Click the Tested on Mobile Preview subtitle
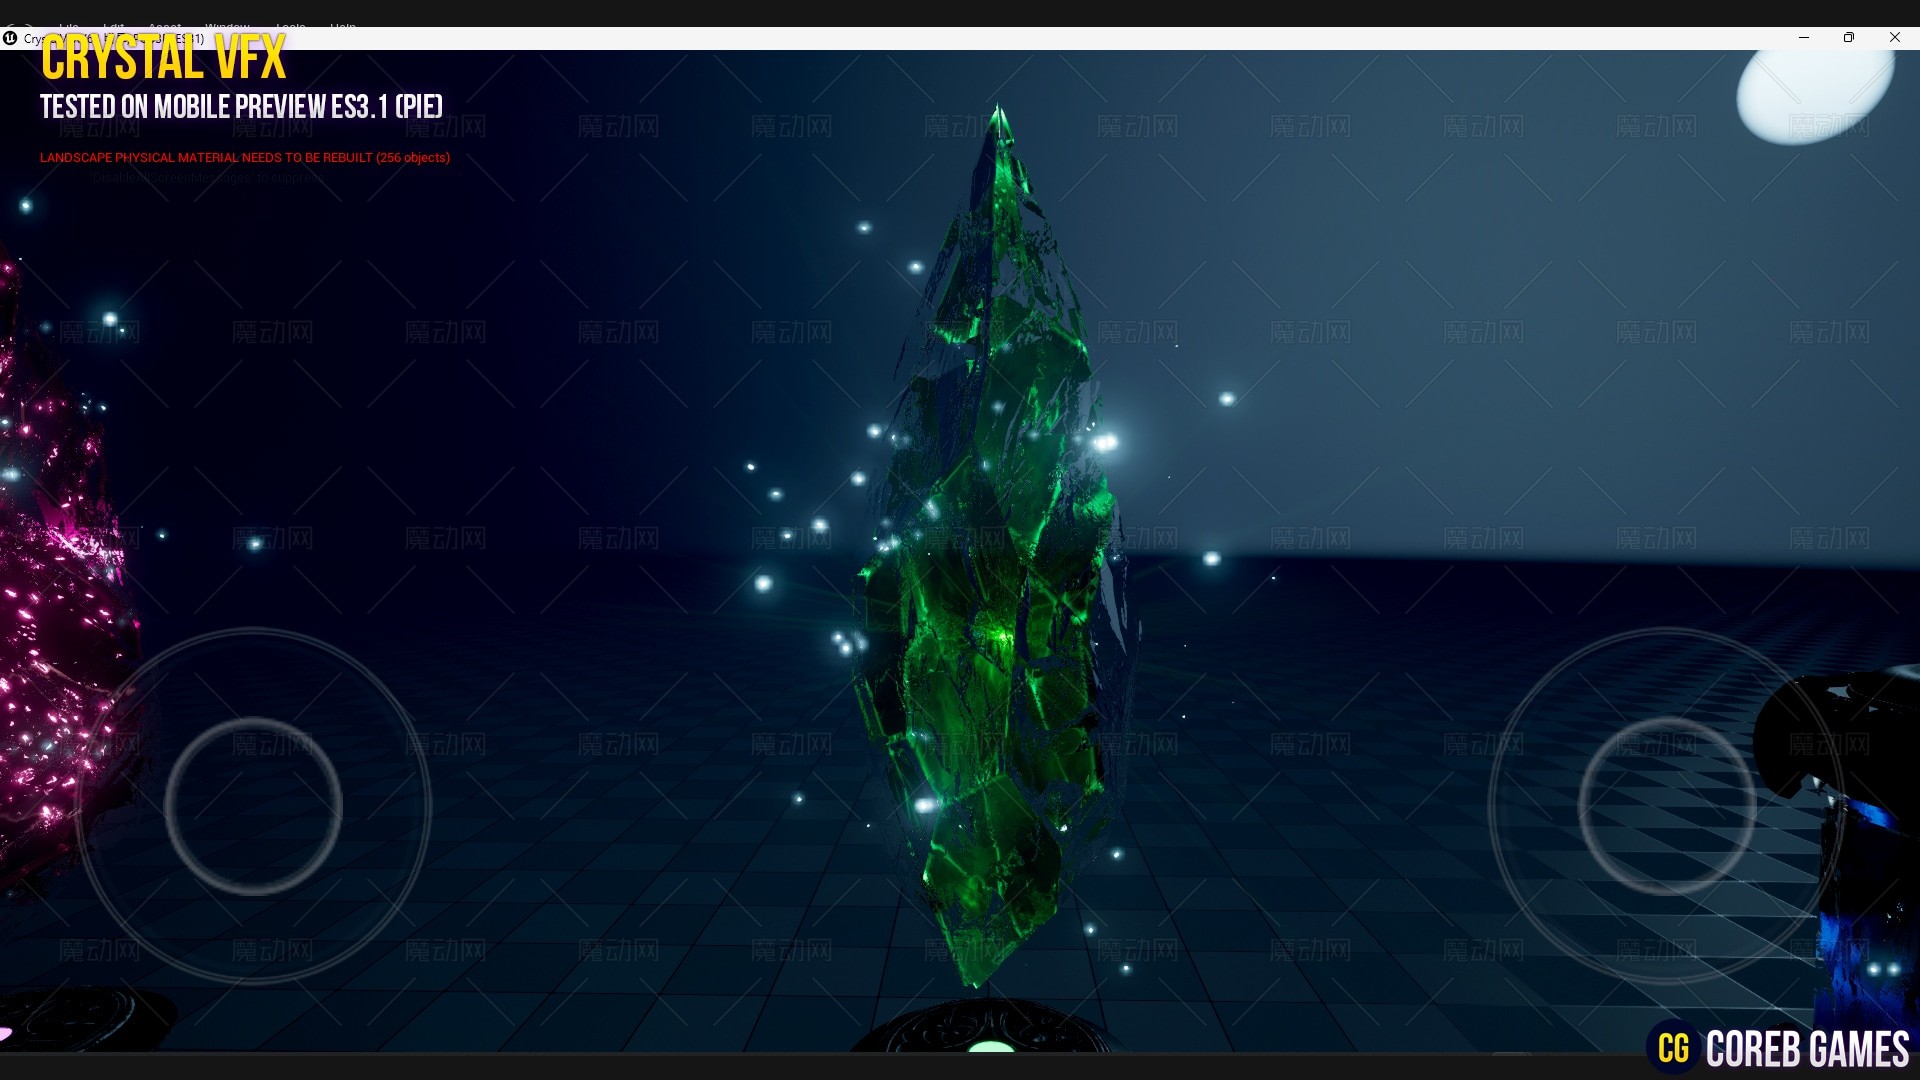Viewport: 1920px width, 1080px height. tap(241, 107)
